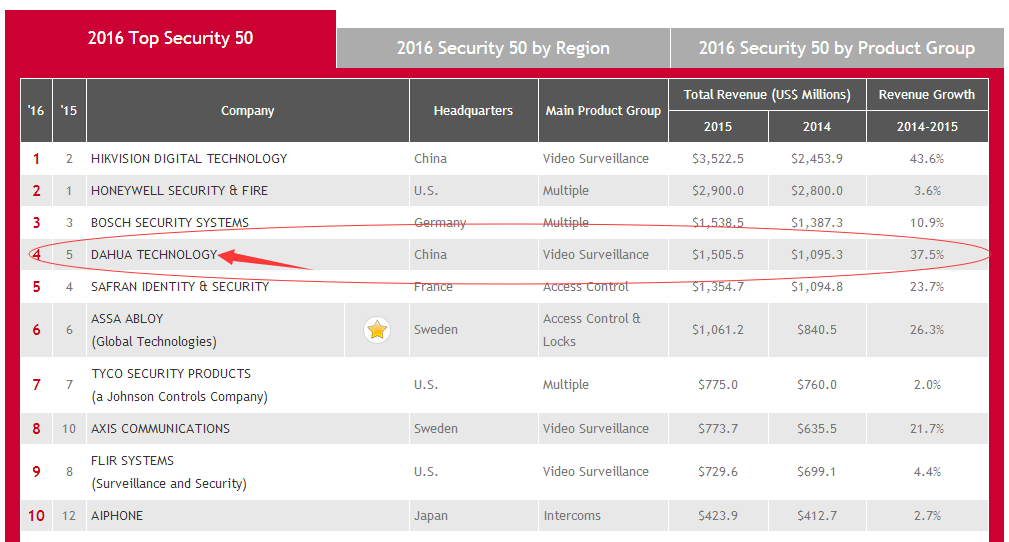Select DAHUA TECHNOLOGY company name

pyautogui.click(x=154, y=255)
